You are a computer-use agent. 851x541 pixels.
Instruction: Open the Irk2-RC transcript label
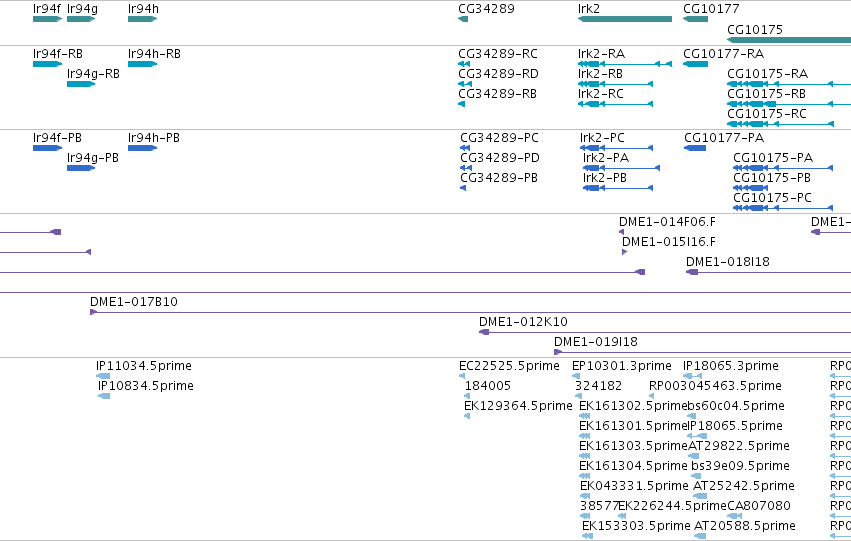tap(601, 94)
